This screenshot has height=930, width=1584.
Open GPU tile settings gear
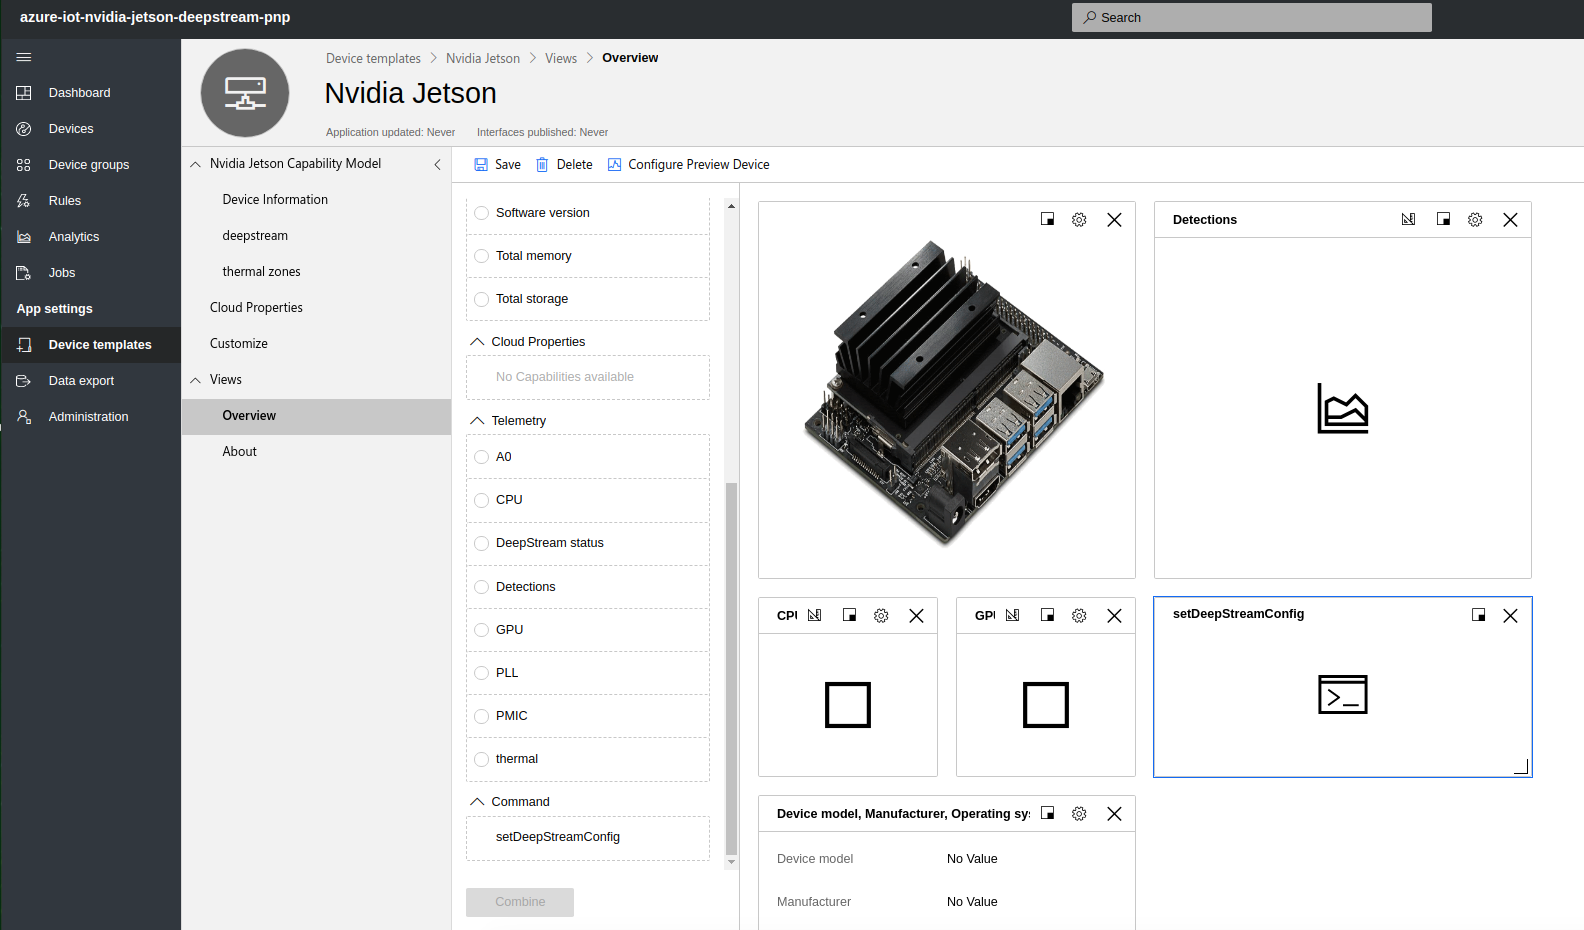(x=1079, y=616)
